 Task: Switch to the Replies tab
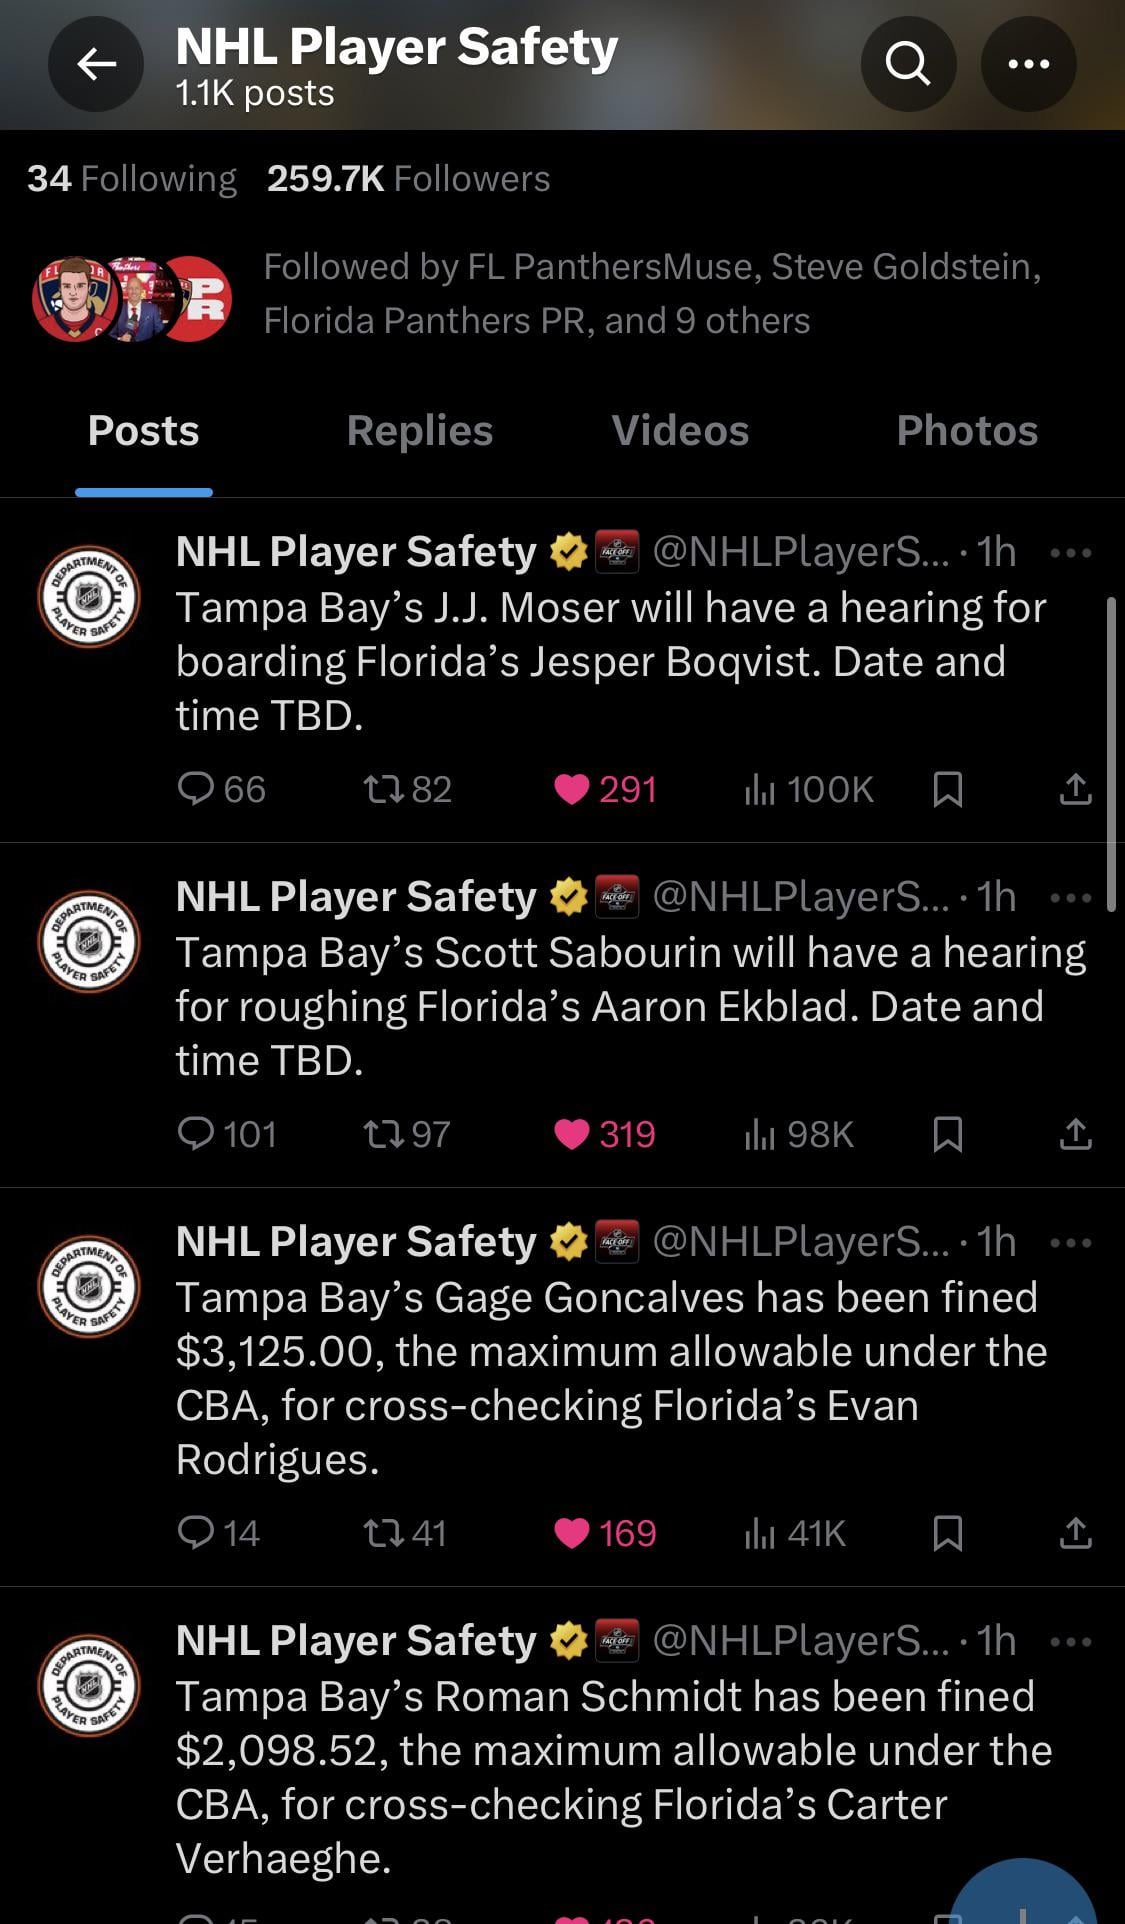point(419,431)
